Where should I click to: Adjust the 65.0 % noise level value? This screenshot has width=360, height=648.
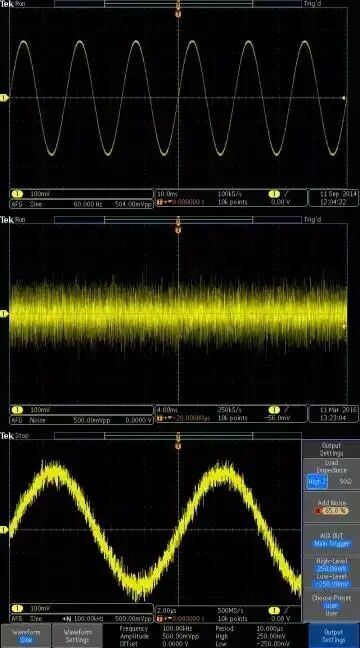point(335,511)
